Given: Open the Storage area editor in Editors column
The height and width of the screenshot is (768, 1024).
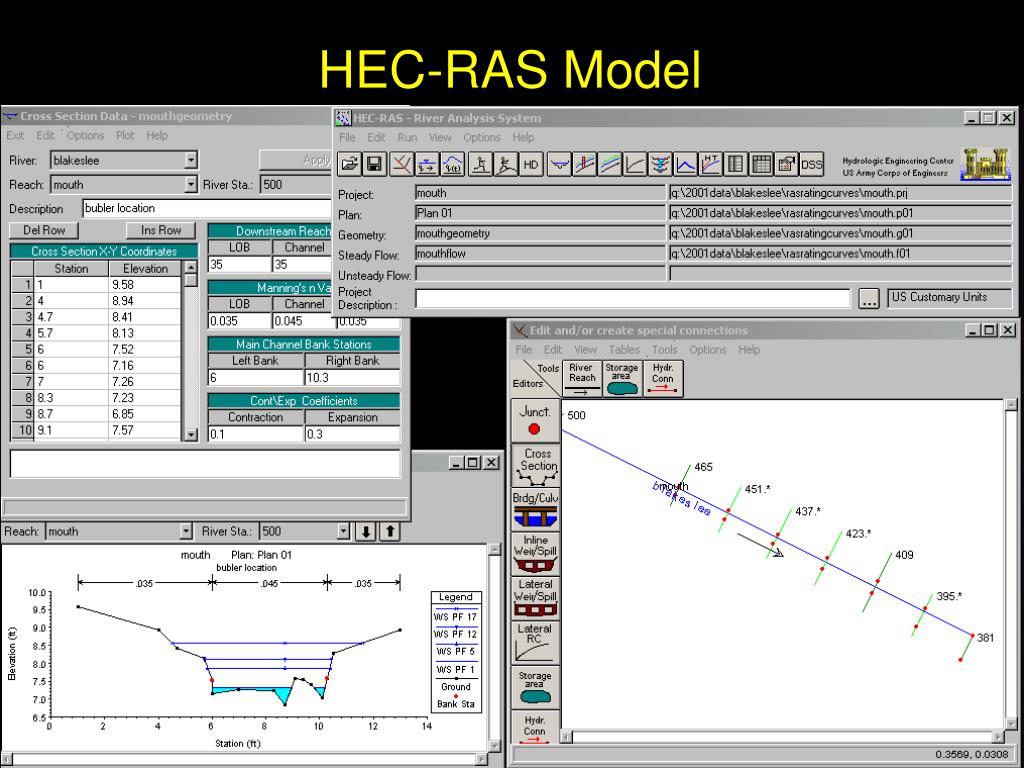Looking at the screenshot, I should [x=535, y=687].
